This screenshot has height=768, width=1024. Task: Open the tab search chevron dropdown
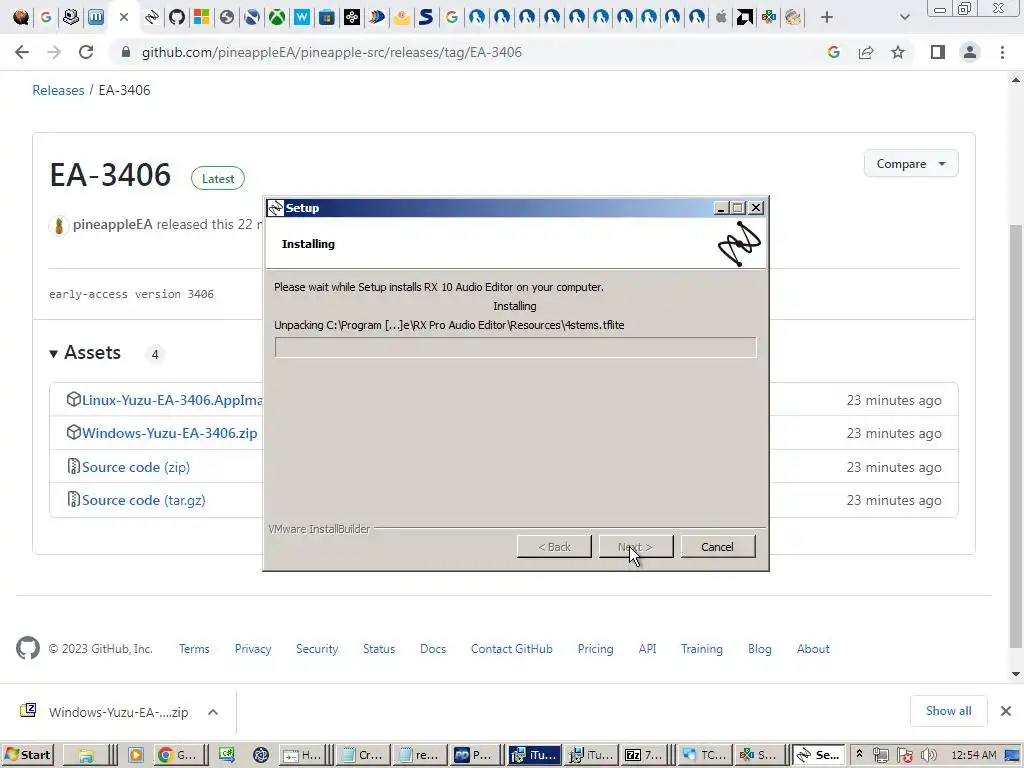904,17
